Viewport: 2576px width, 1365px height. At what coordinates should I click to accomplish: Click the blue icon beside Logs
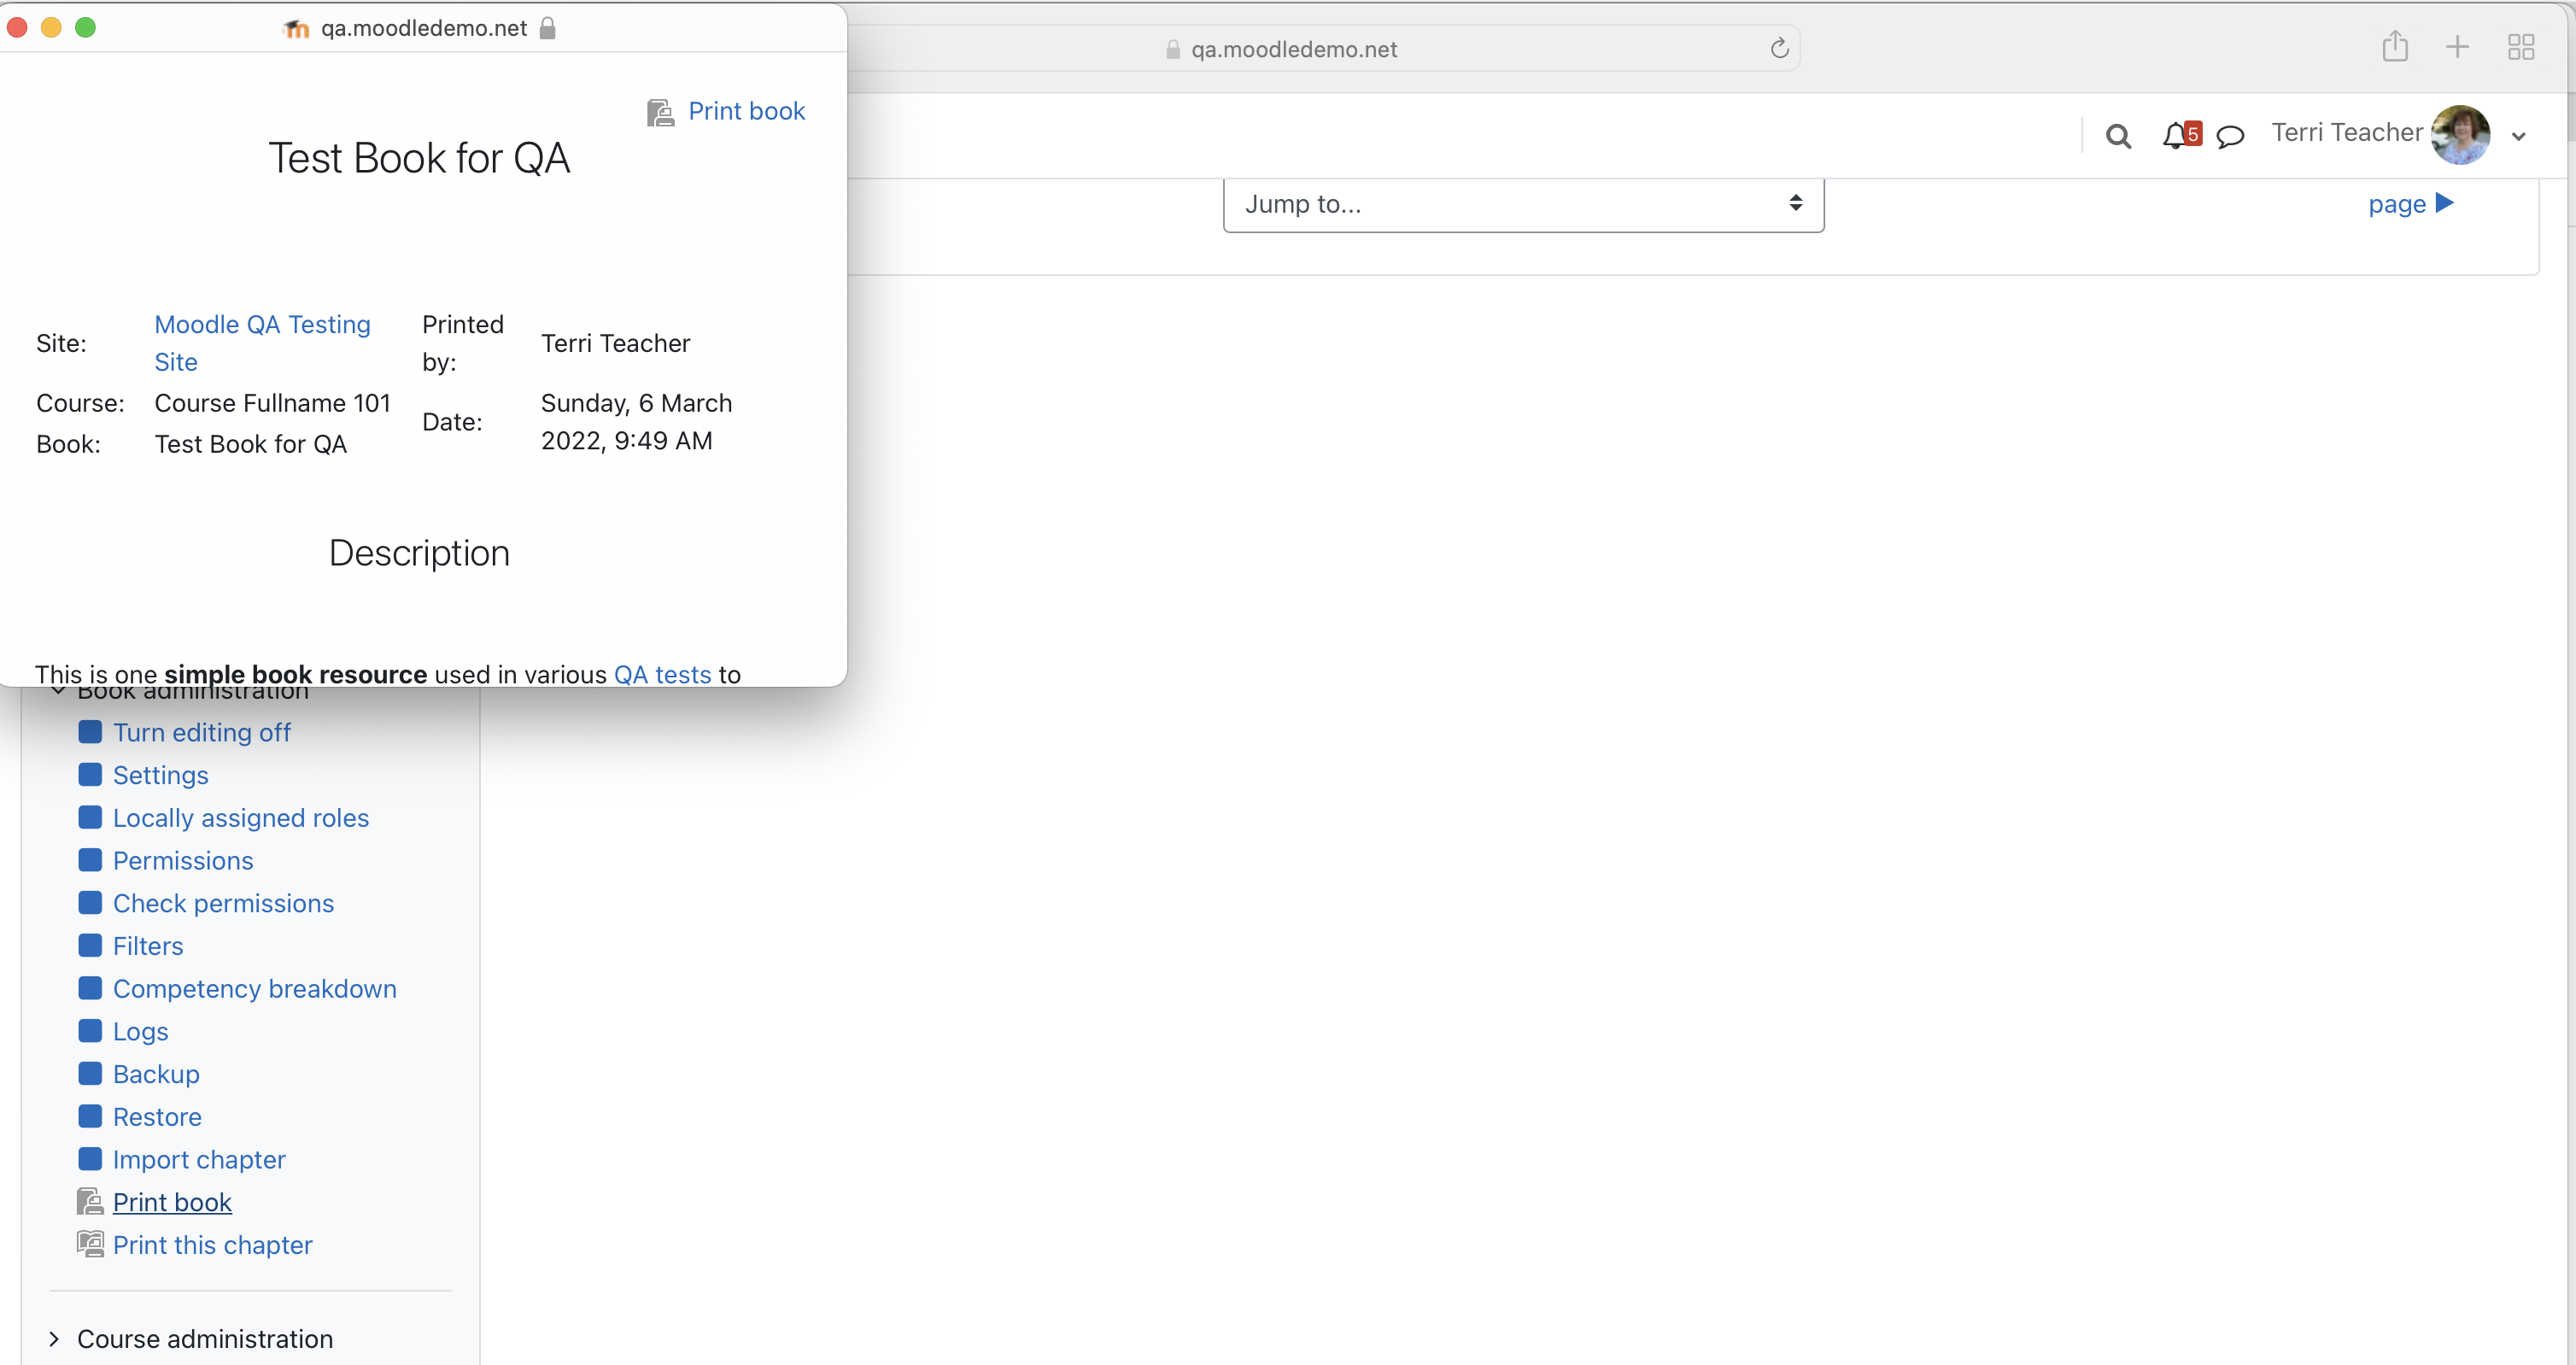pyautogui.click(x=90, y=1030)
